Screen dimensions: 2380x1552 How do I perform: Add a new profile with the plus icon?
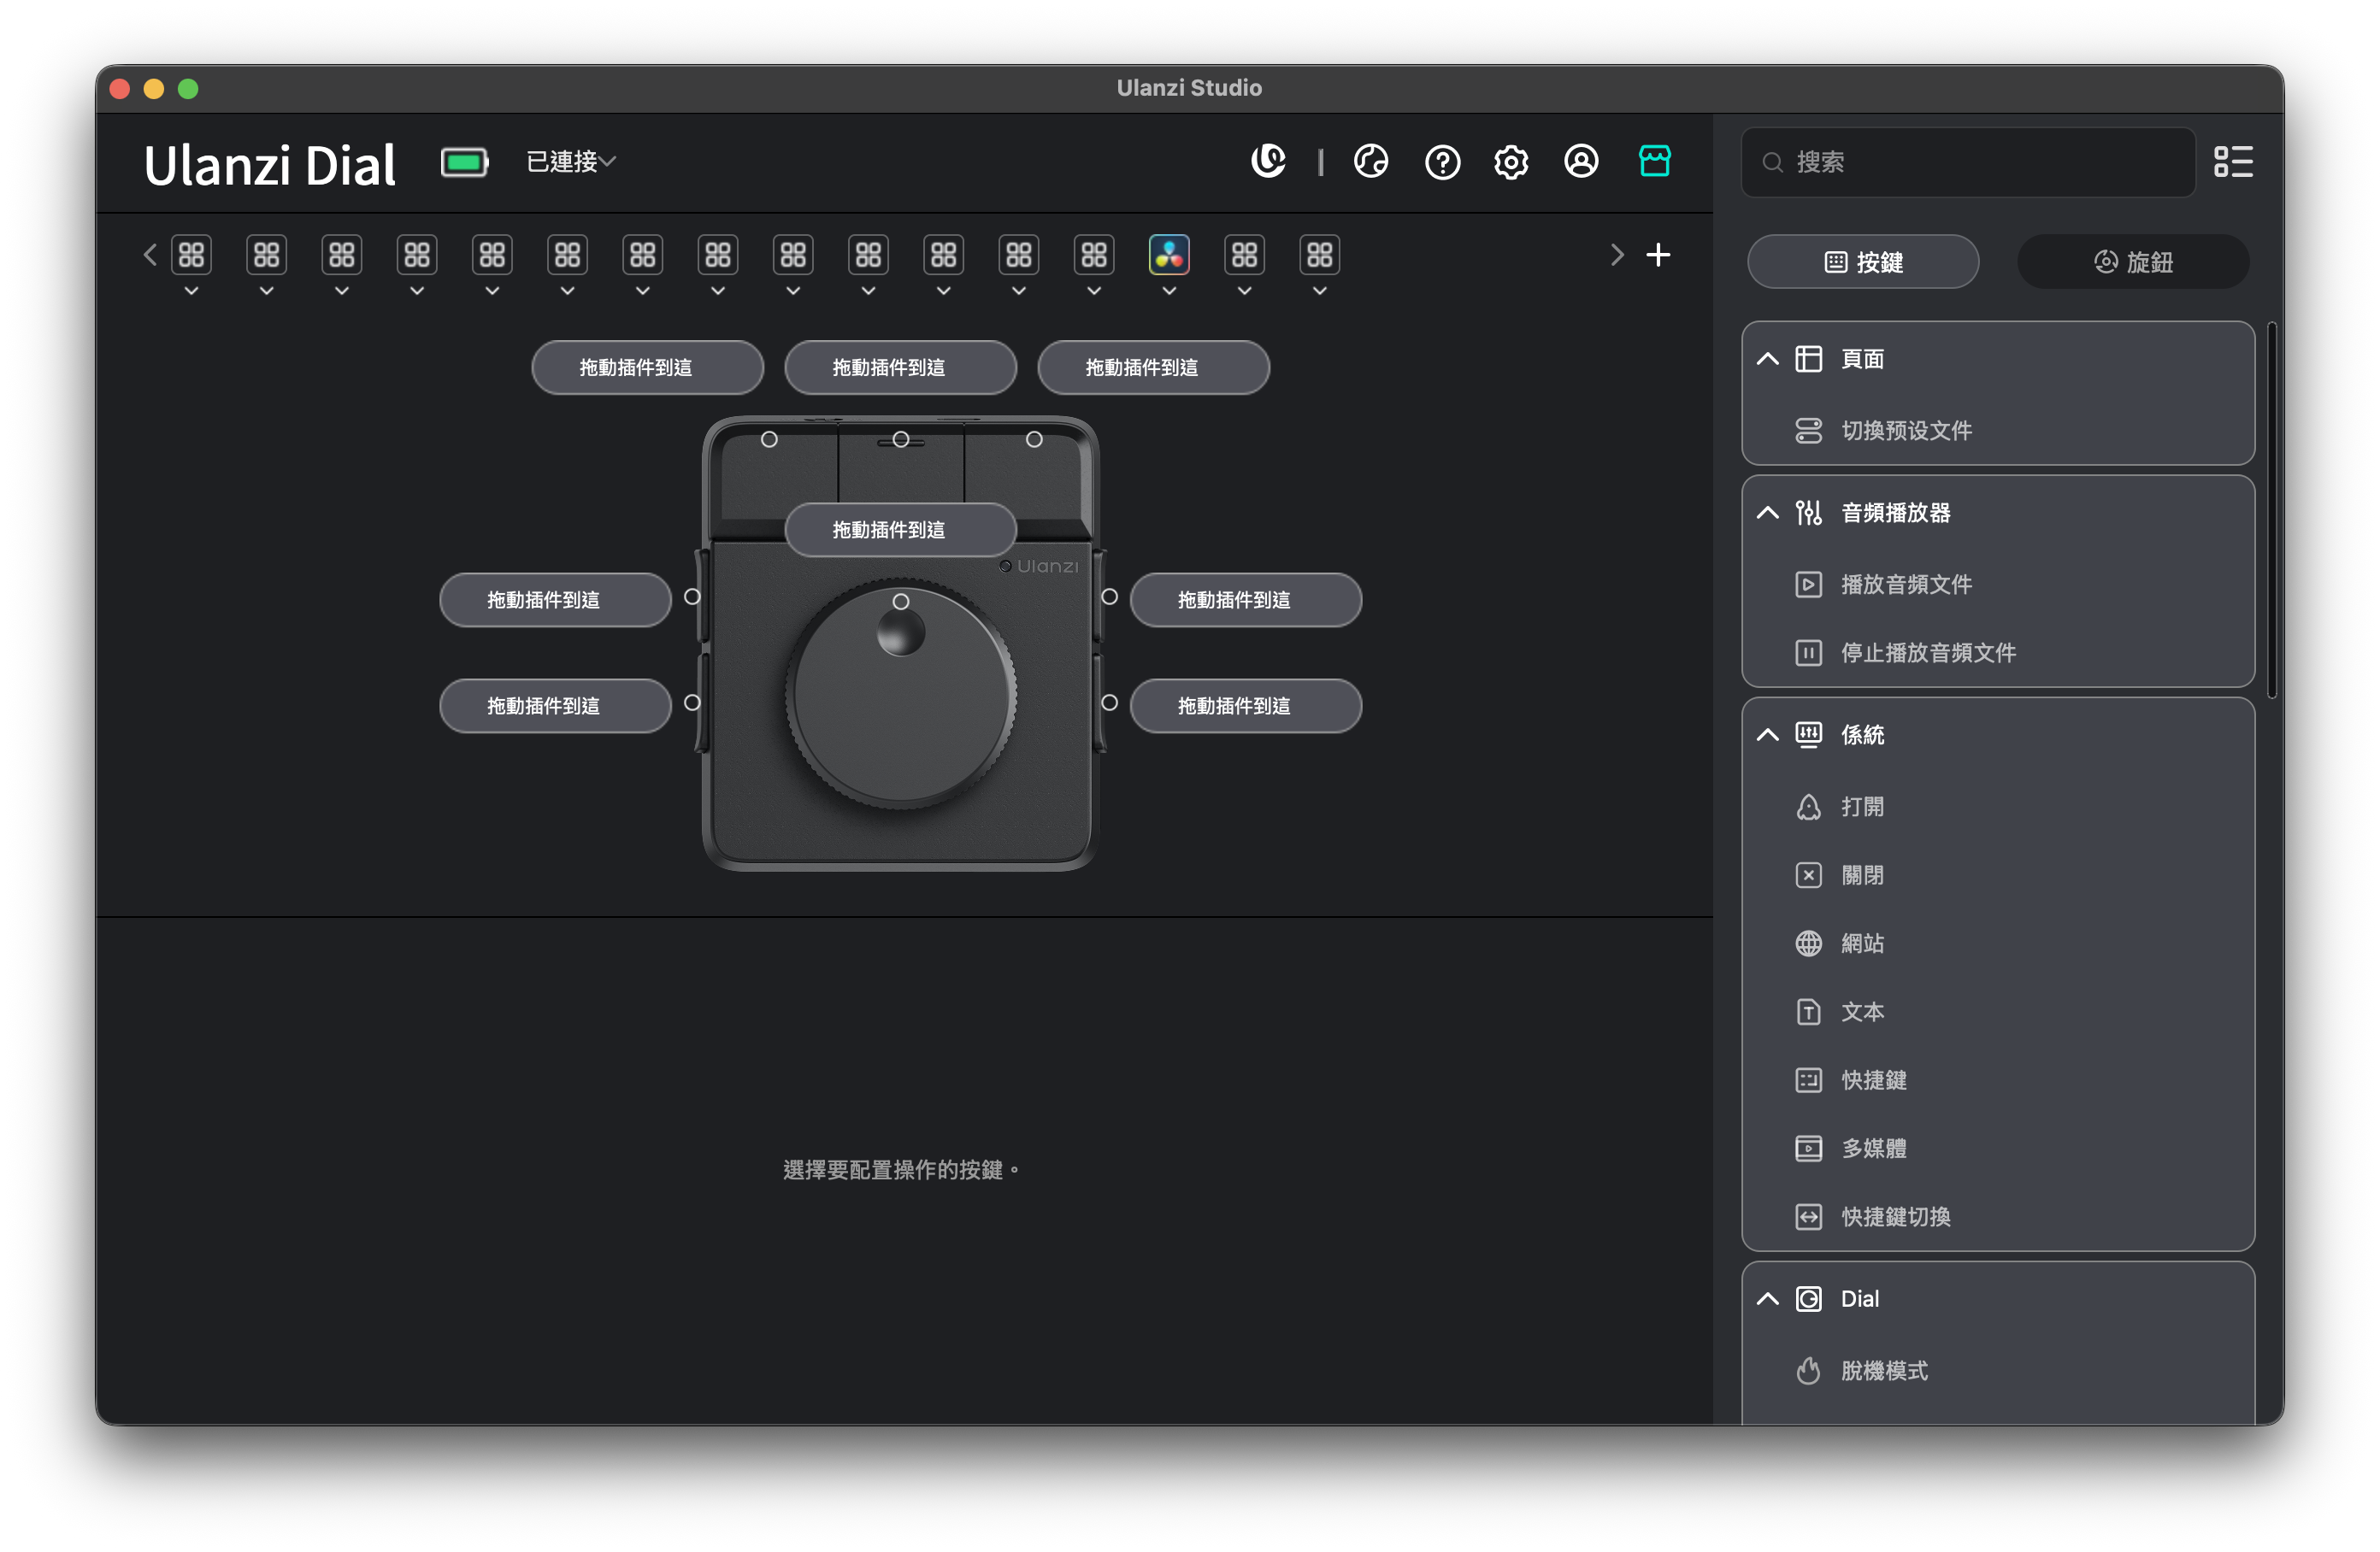tap(1657, 255)
